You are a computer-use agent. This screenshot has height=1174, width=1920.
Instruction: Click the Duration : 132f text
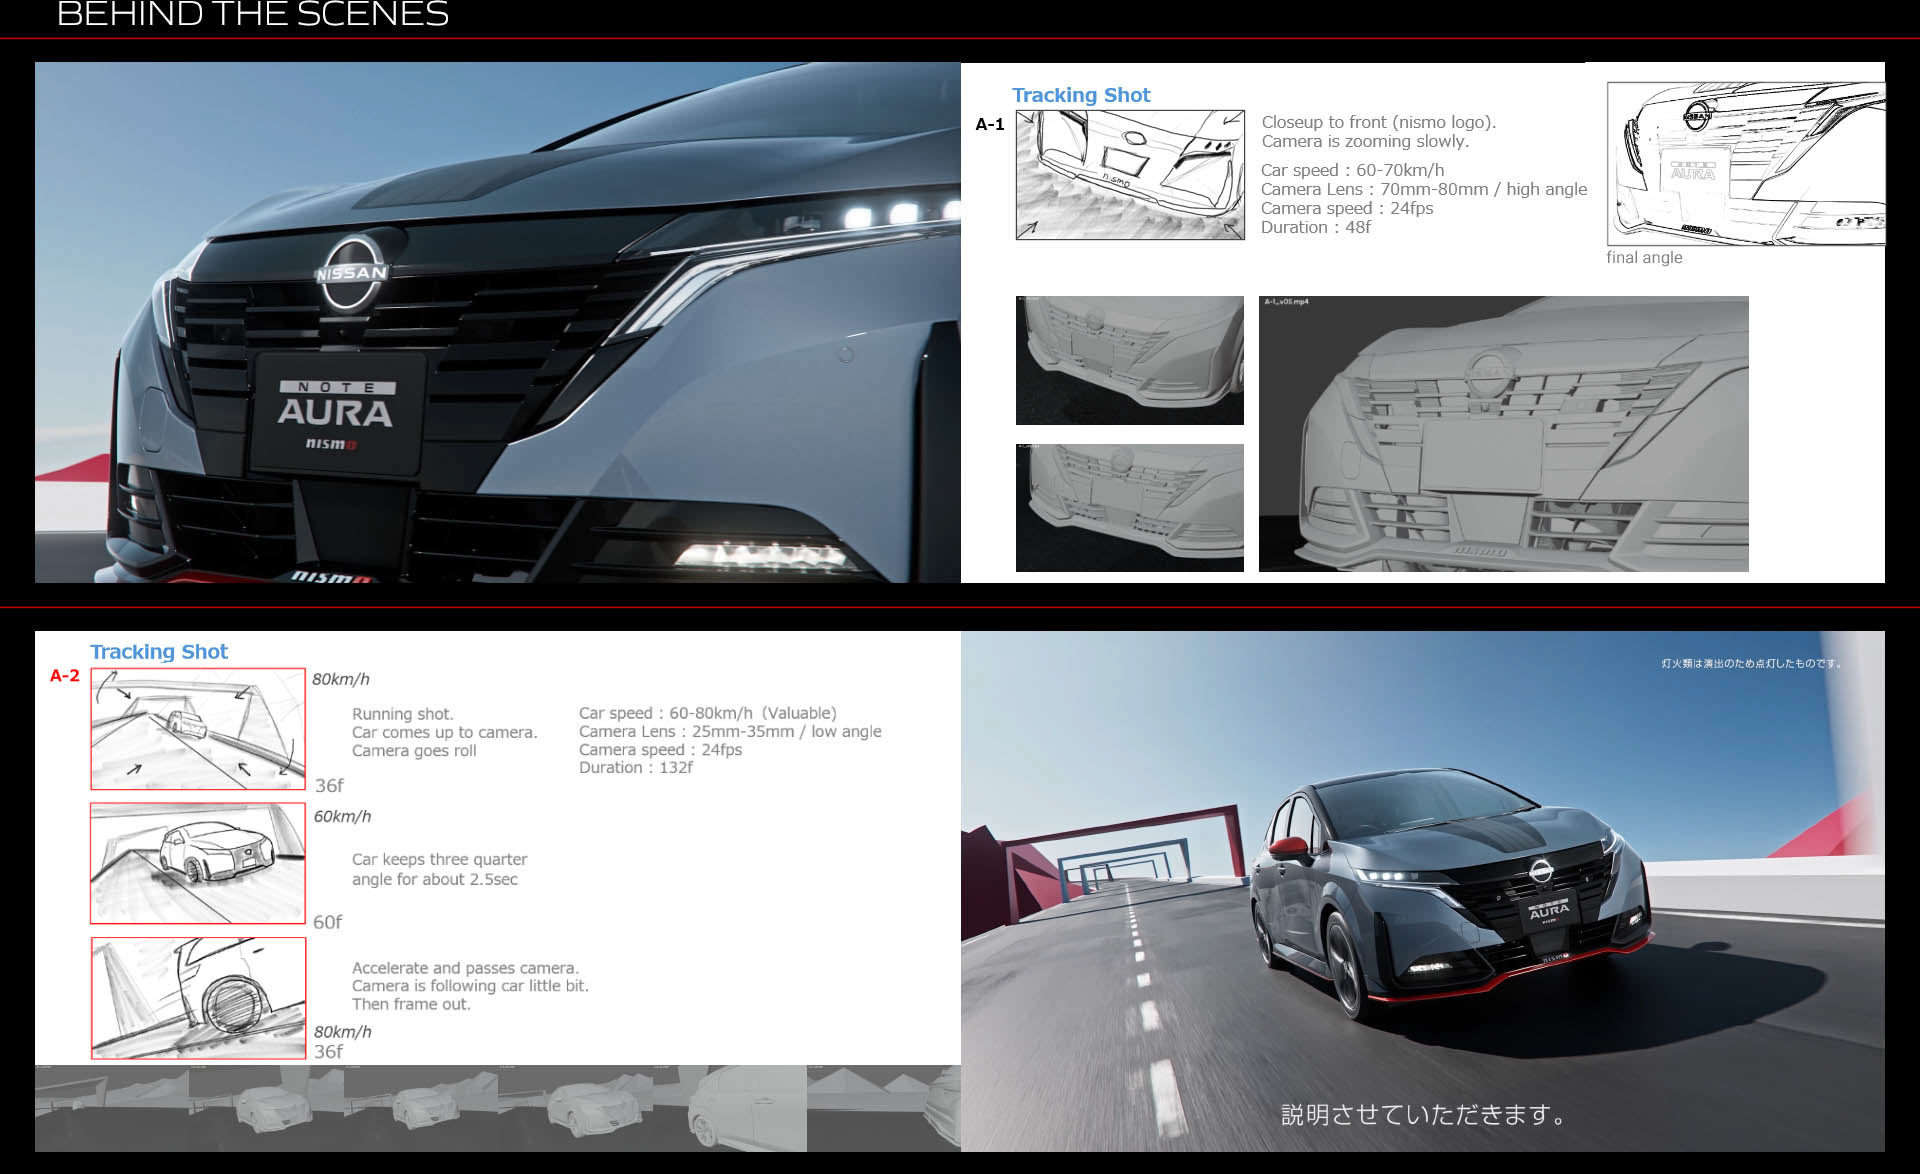(635, 768)
